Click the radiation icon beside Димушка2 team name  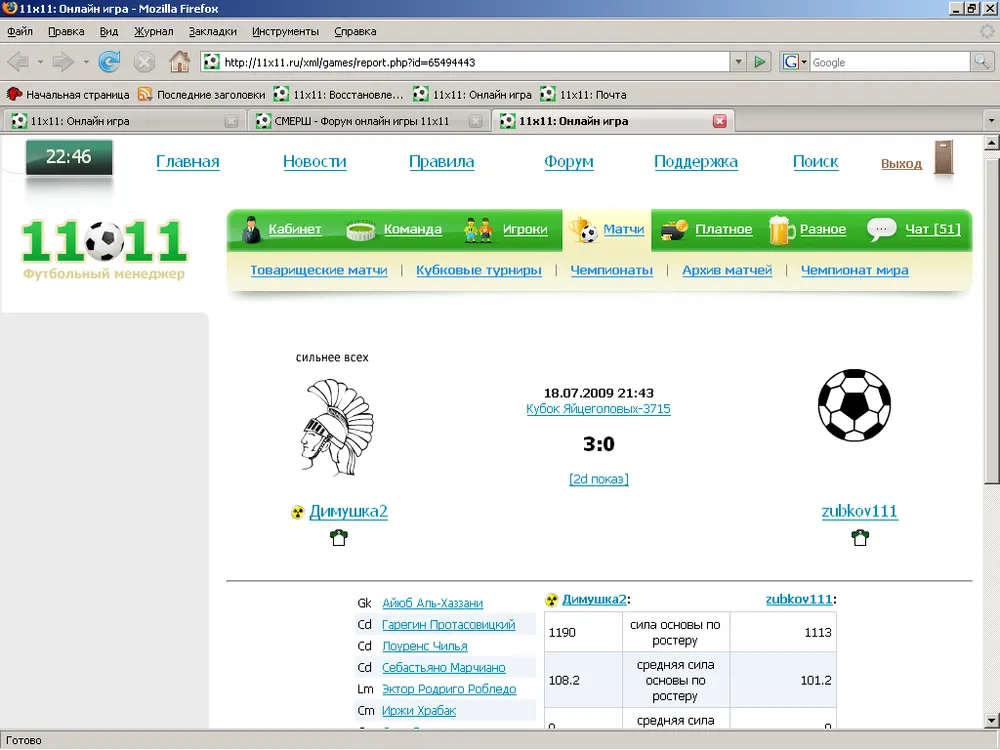pyautogui.click(x=297, y=512)
